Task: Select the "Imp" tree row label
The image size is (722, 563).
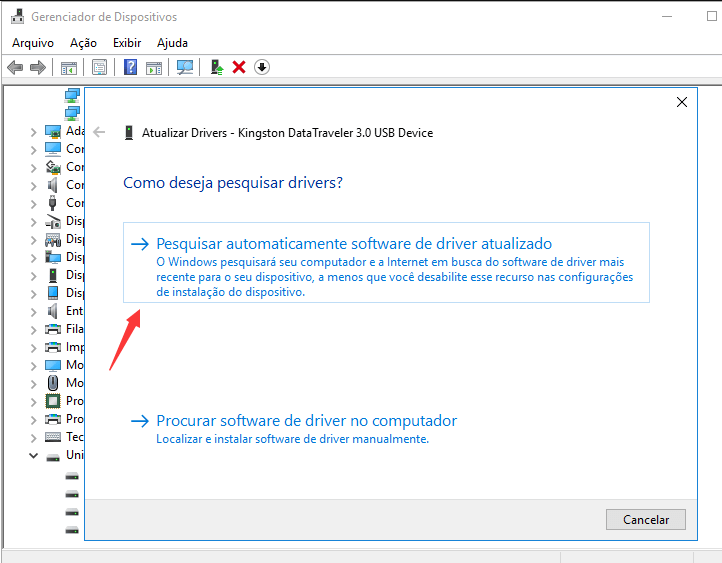Action: pos(75,347)
